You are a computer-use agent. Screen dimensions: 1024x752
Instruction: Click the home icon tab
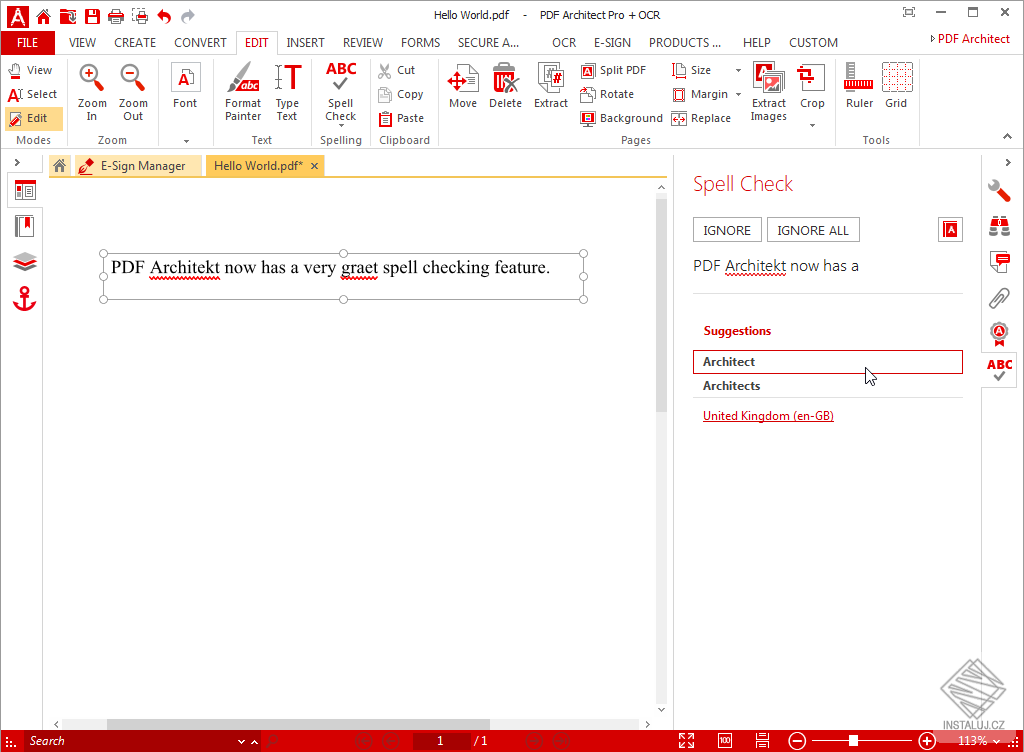click(59, 166)
